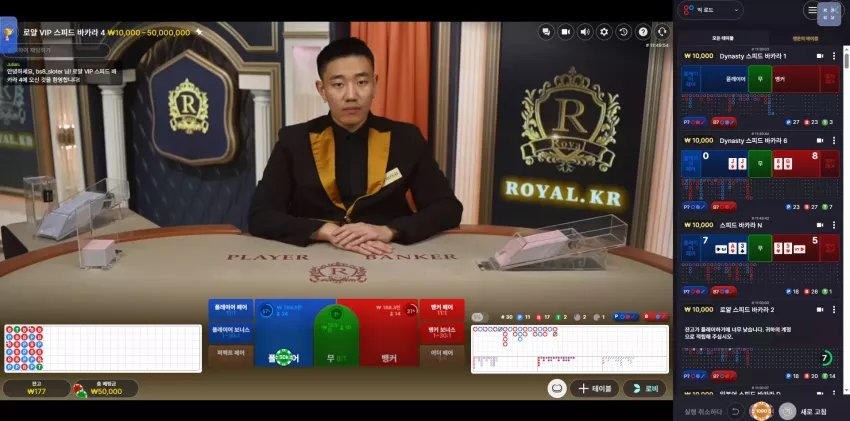Toggle P? prediction for Dynasty 스피드 바카라 1
This screenshot has width=850, height=421.
[694, 122]
